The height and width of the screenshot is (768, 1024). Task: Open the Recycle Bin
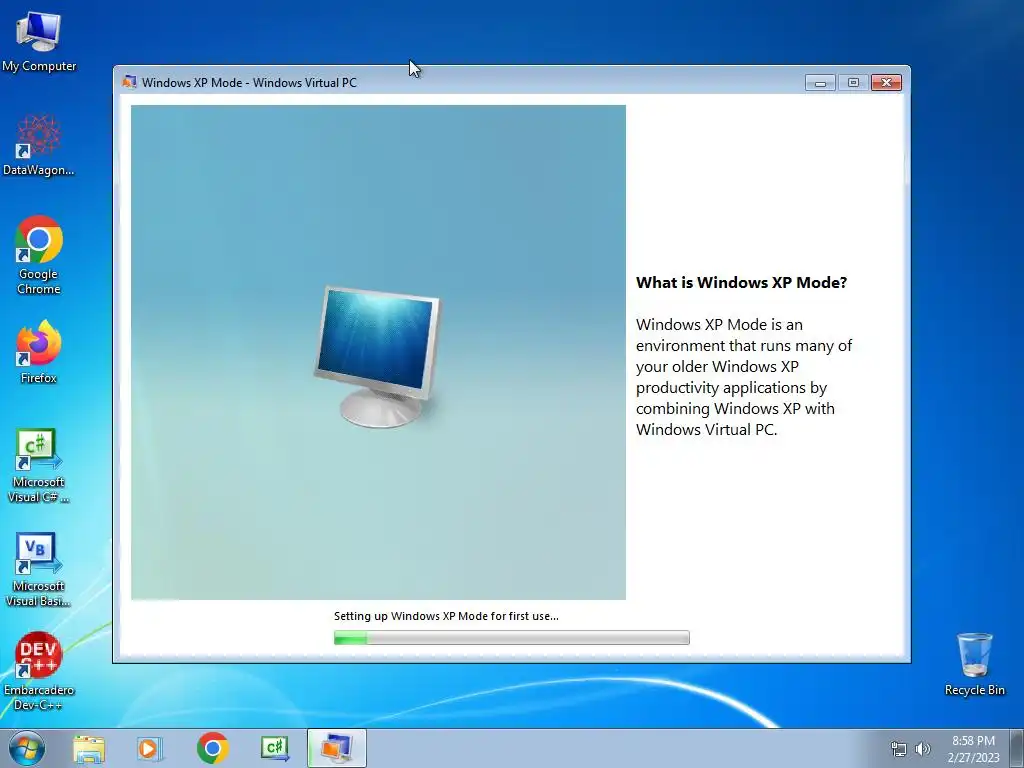pyautogui.click(x=974, y=664)
